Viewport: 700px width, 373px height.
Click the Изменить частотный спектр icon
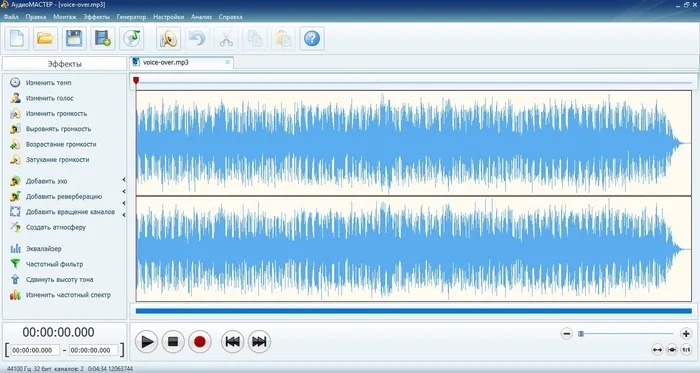[x=15, y=295]
